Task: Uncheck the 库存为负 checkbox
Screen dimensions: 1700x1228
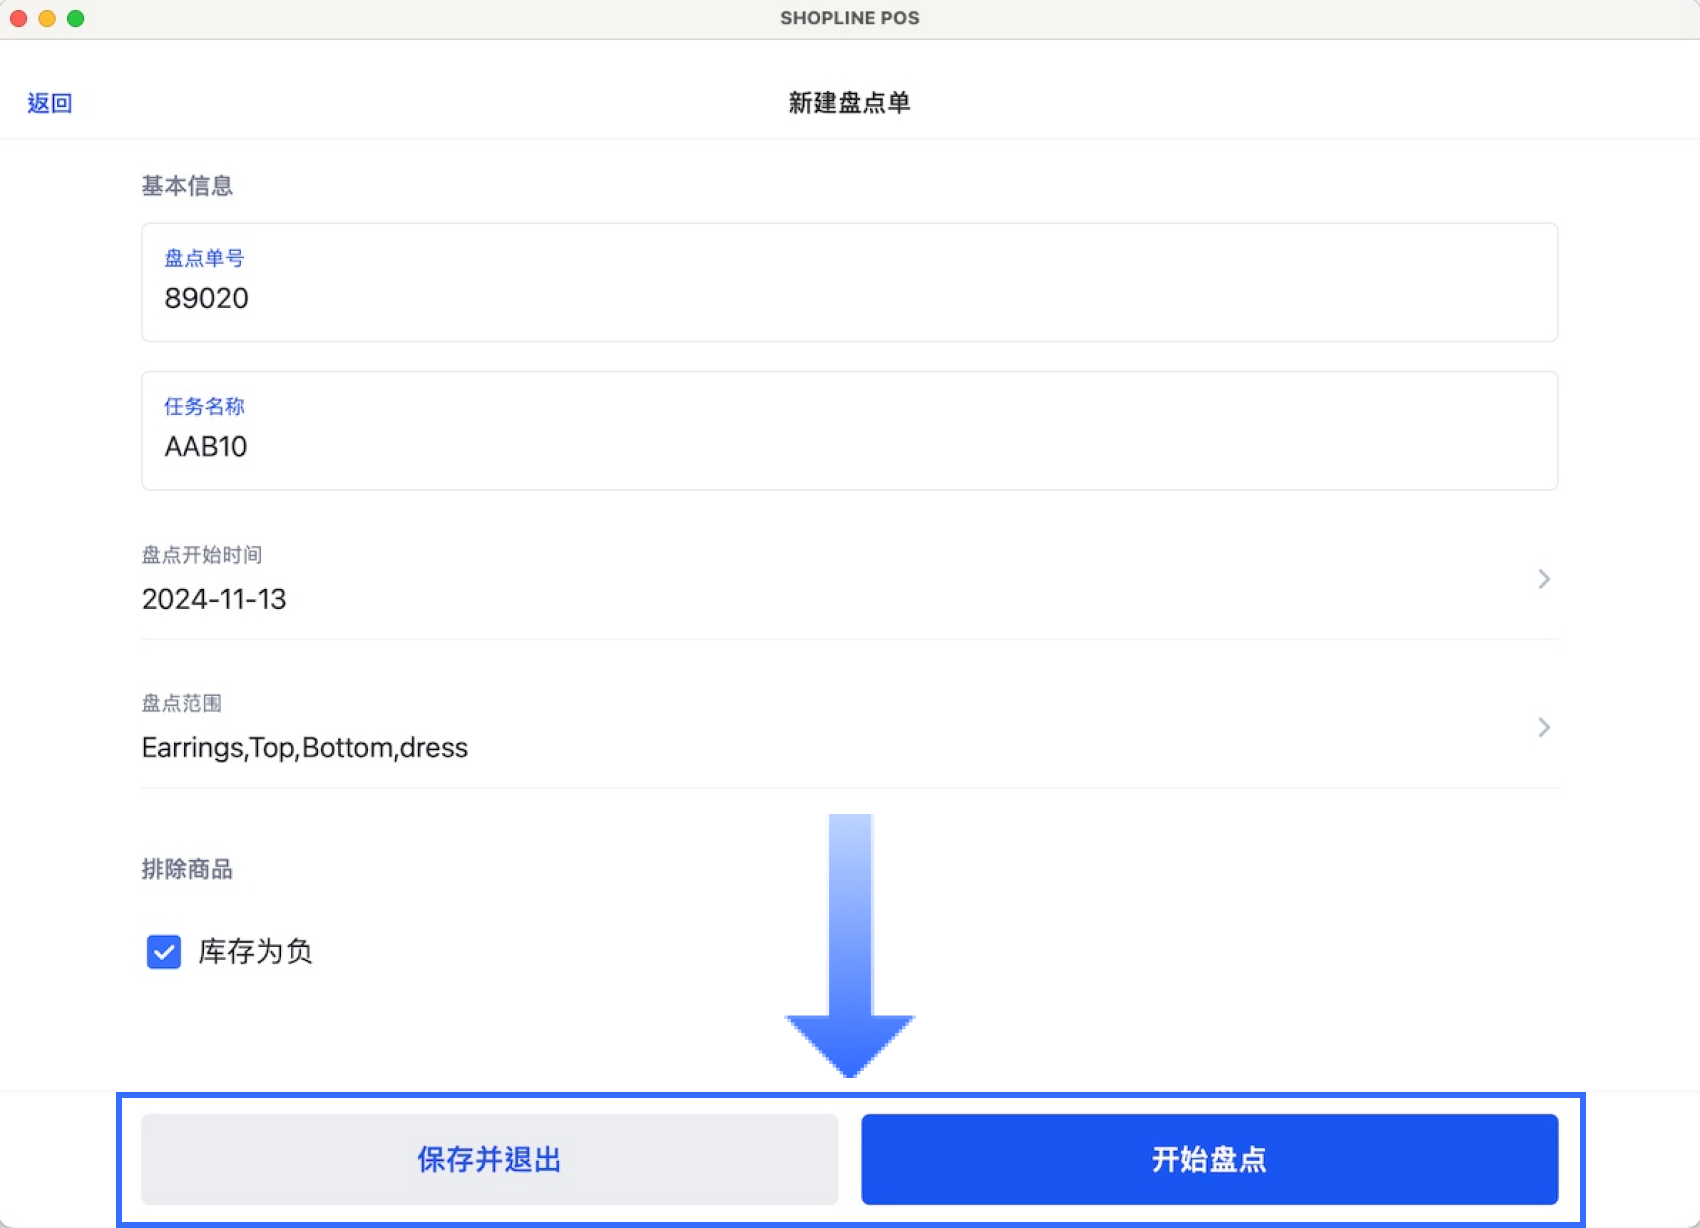Action: pos(164,952)
